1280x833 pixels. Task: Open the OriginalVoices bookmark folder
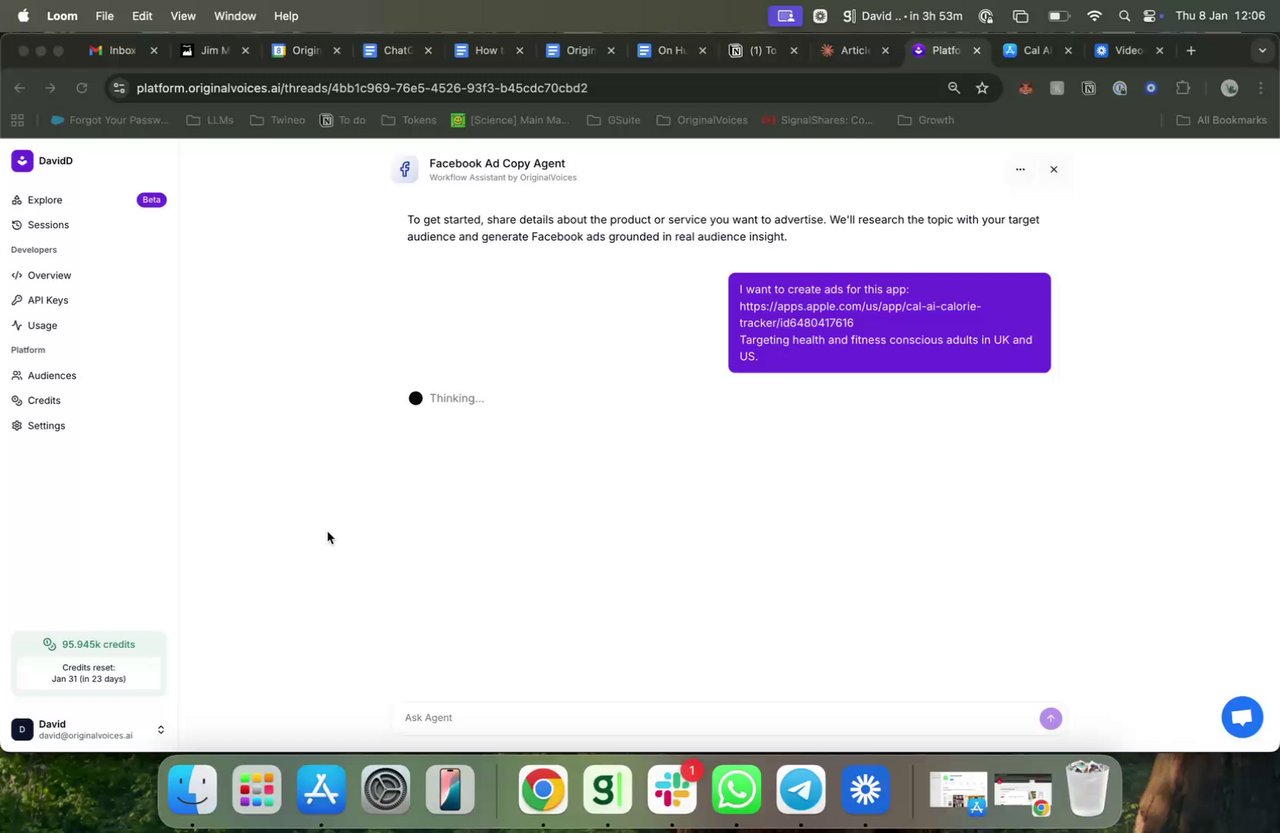click(x=702, y=120)
